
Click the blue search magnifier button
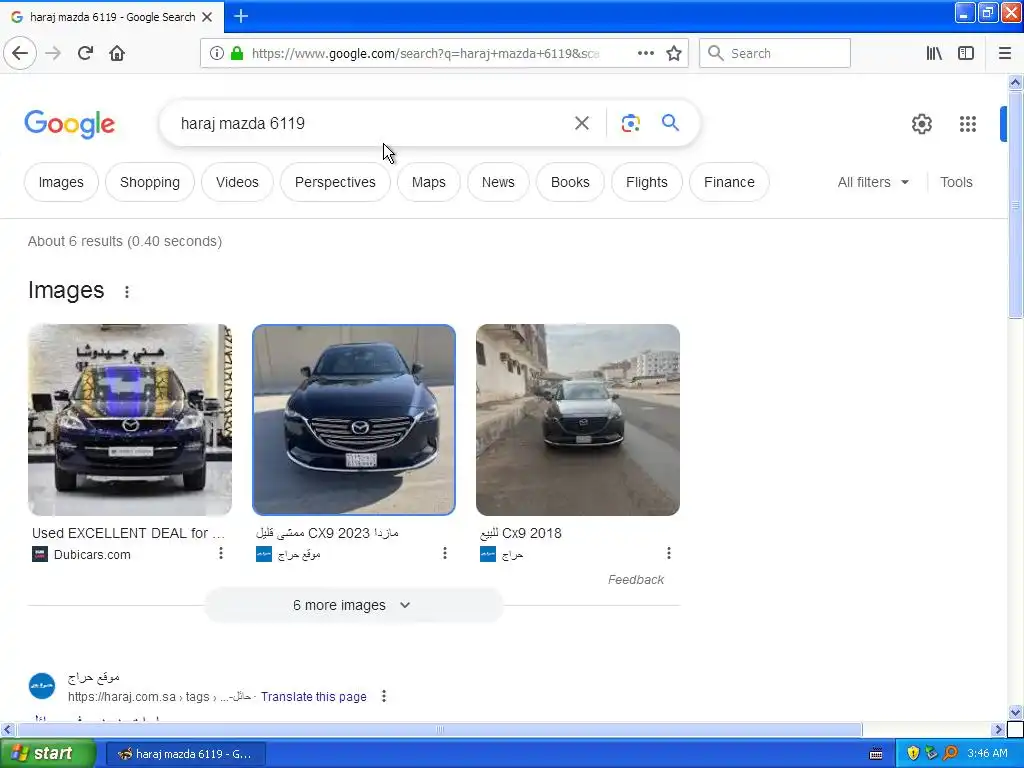coord(670,122)
